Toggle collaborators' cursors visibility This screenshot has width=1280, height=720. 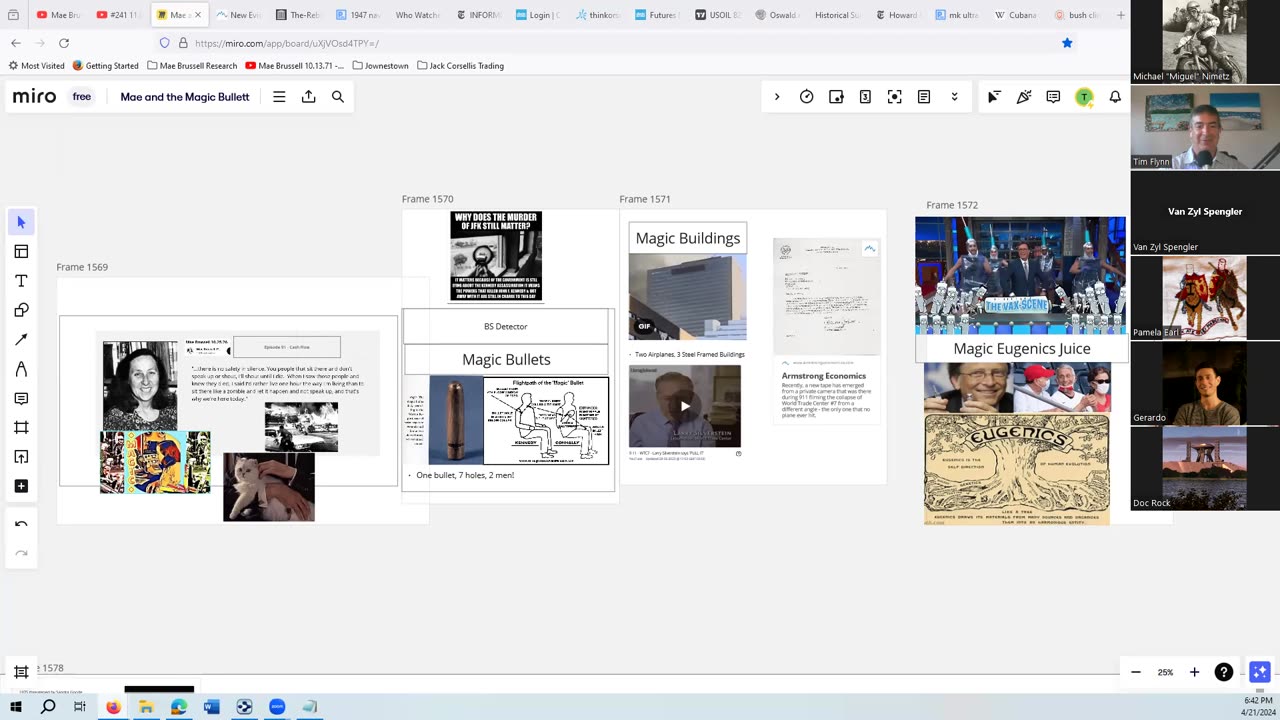coord(993,97)
